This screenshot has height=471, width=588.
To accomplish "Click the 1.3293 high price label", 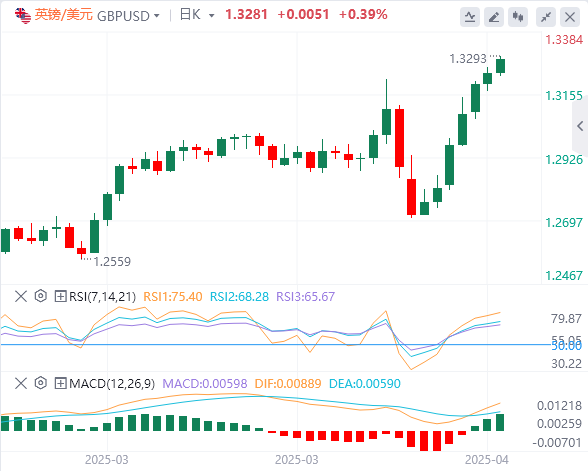I will point(468,58).
